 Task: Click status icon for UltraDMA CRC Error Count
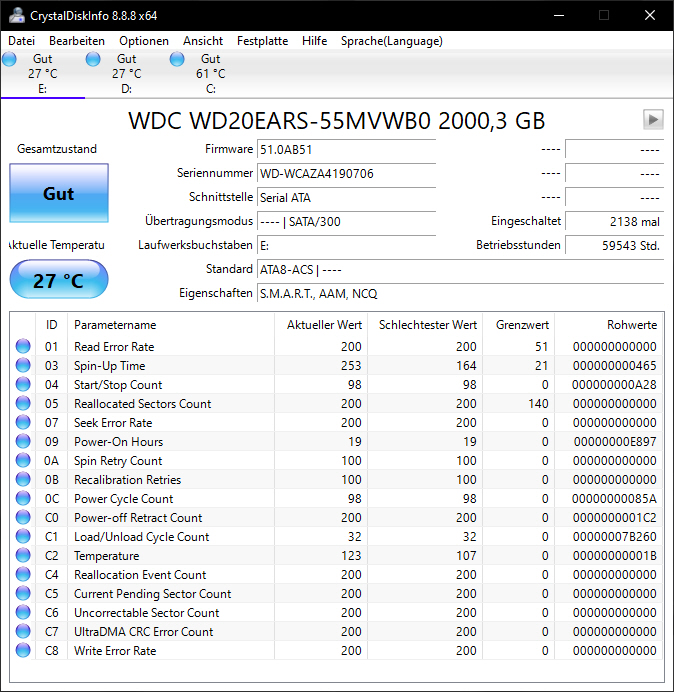(23, 631)
